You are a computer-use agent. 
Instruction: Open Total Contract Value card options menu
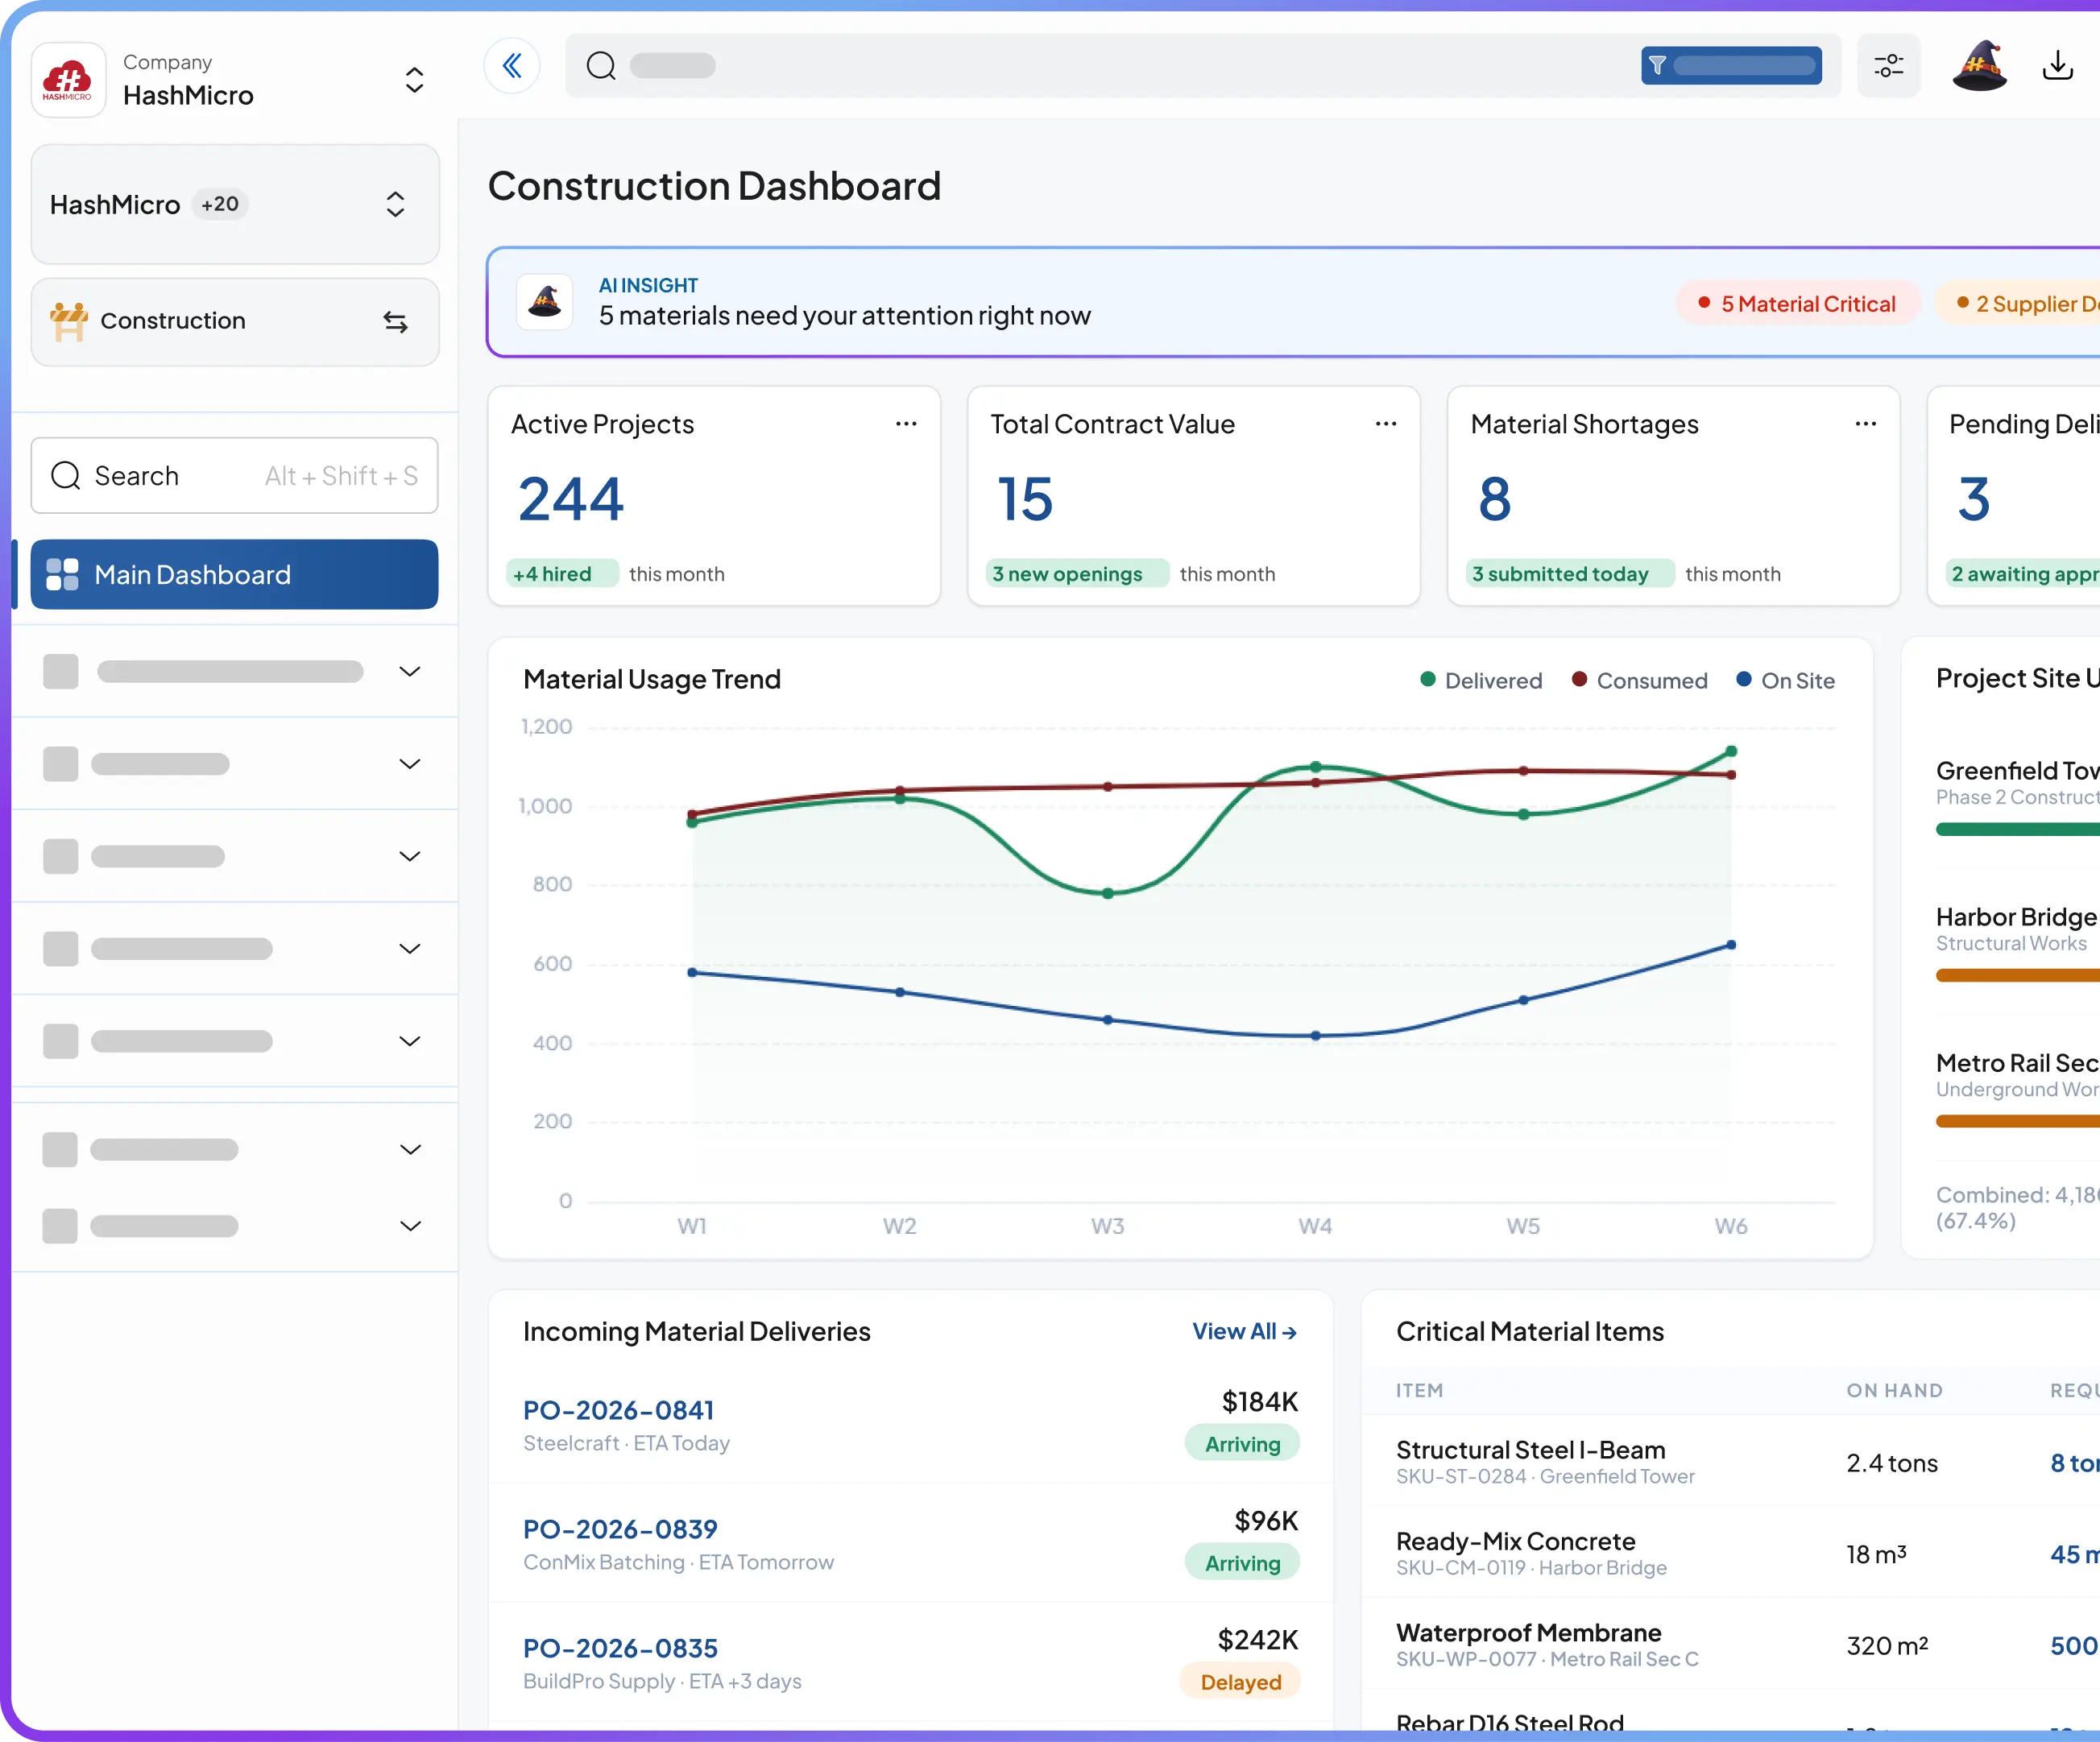pos(1386,424)
